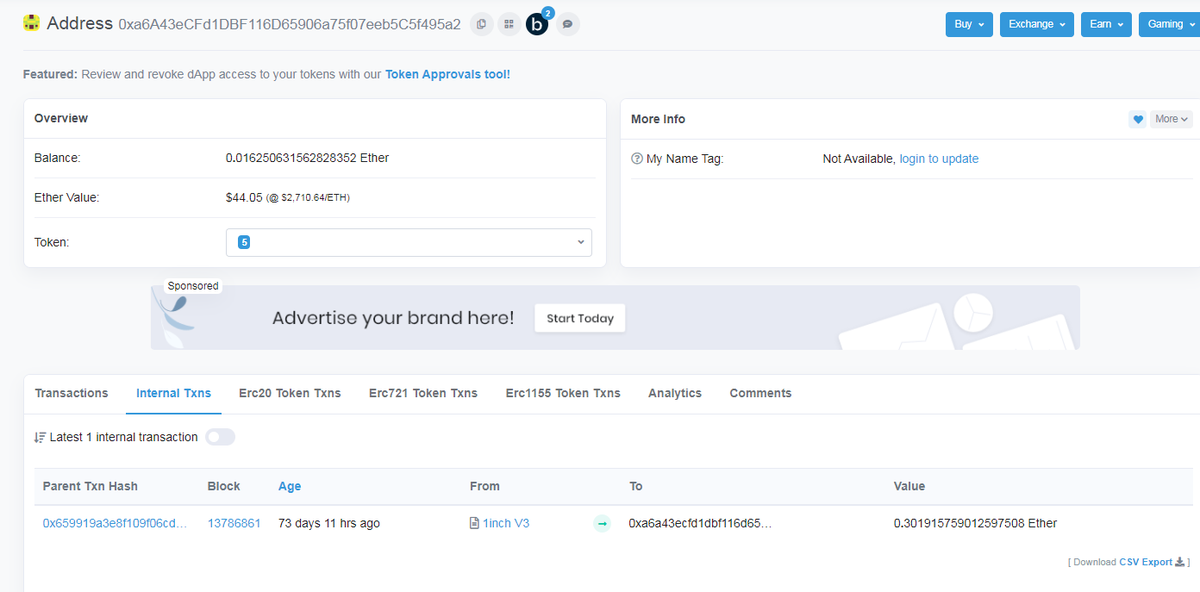Screen dimensions: 1200x592
Task: Click the Parent Txn Hash column header
Action: point(90,486)
